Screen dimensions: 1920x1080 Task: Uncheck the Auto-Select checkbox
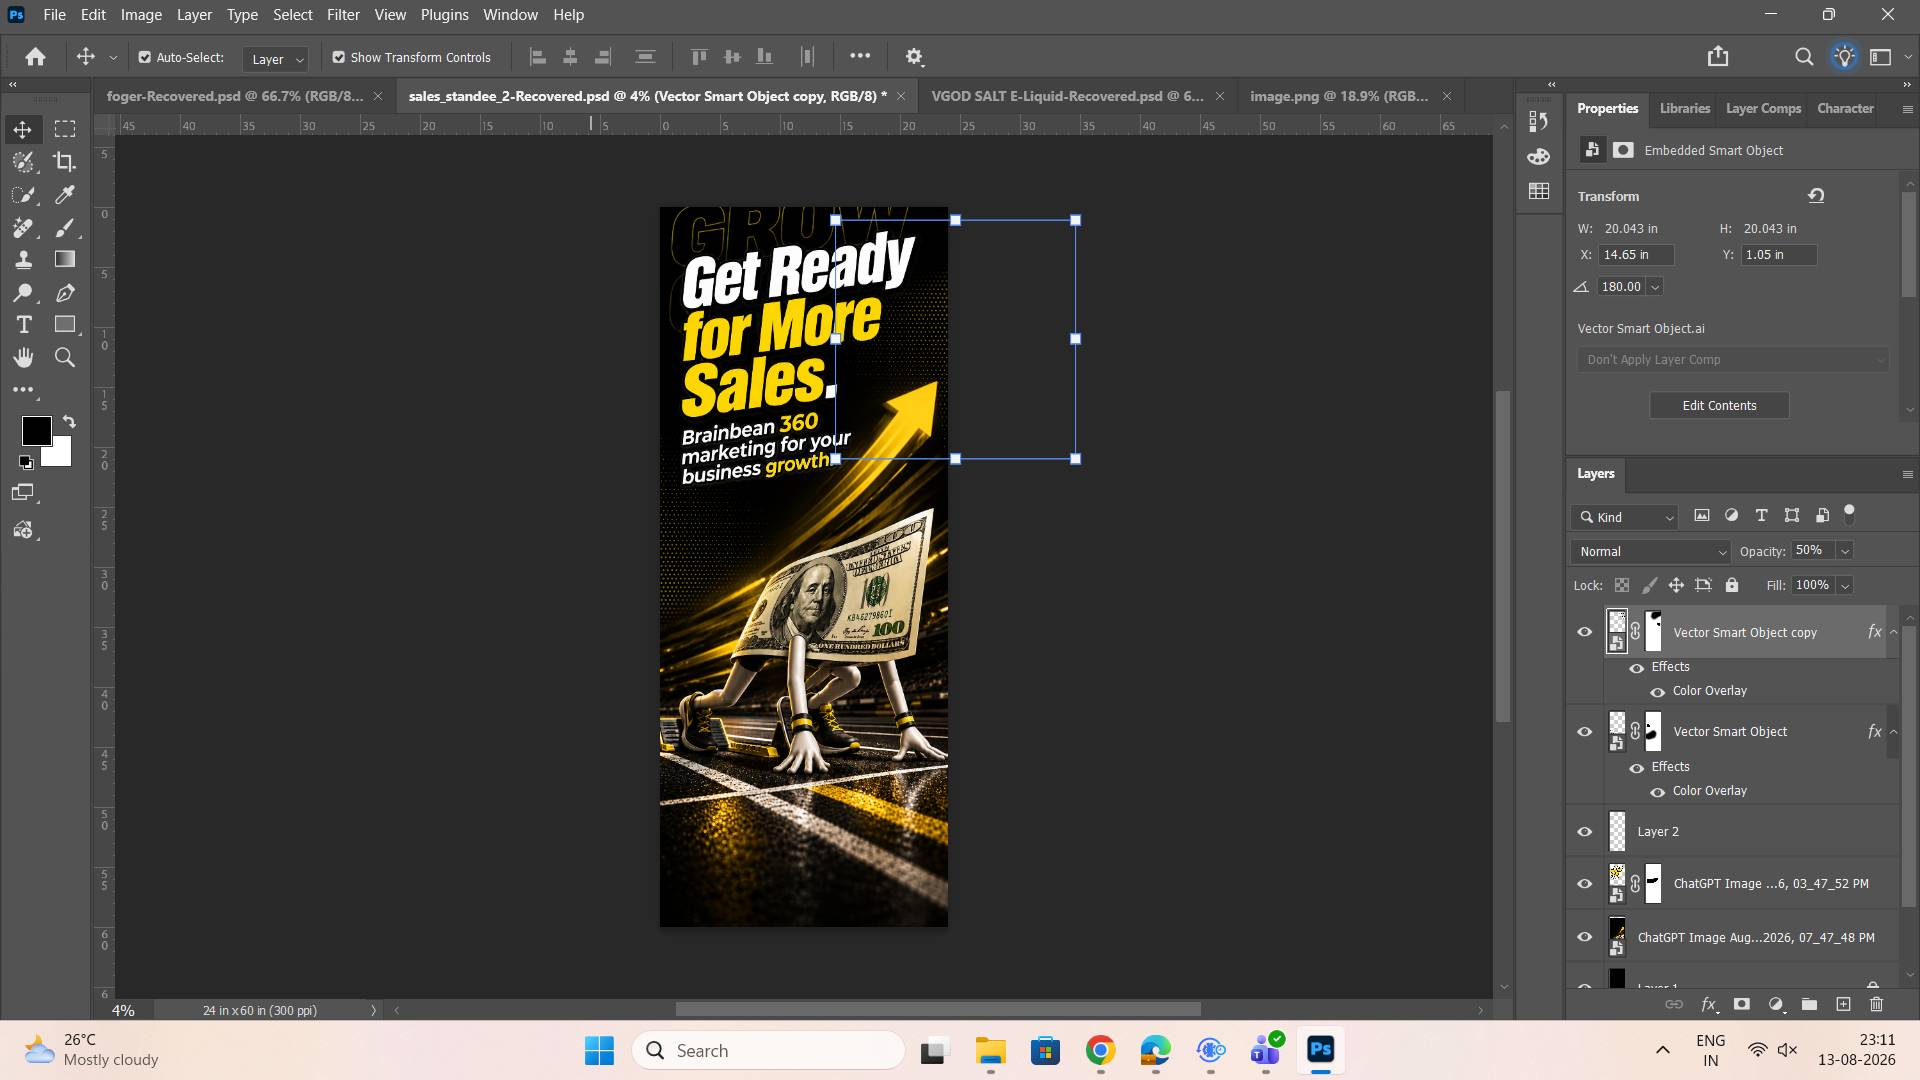tap(145, 58)
